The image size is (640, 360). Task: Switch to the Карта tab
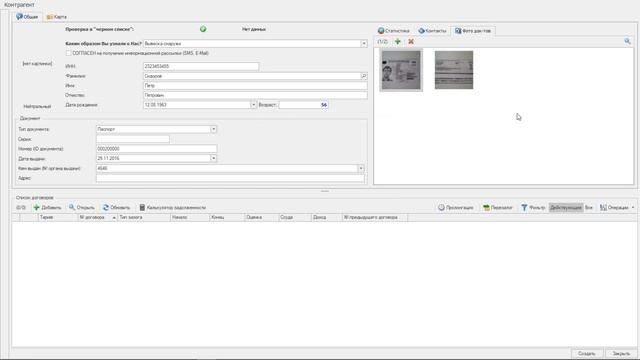coord(56,17)
